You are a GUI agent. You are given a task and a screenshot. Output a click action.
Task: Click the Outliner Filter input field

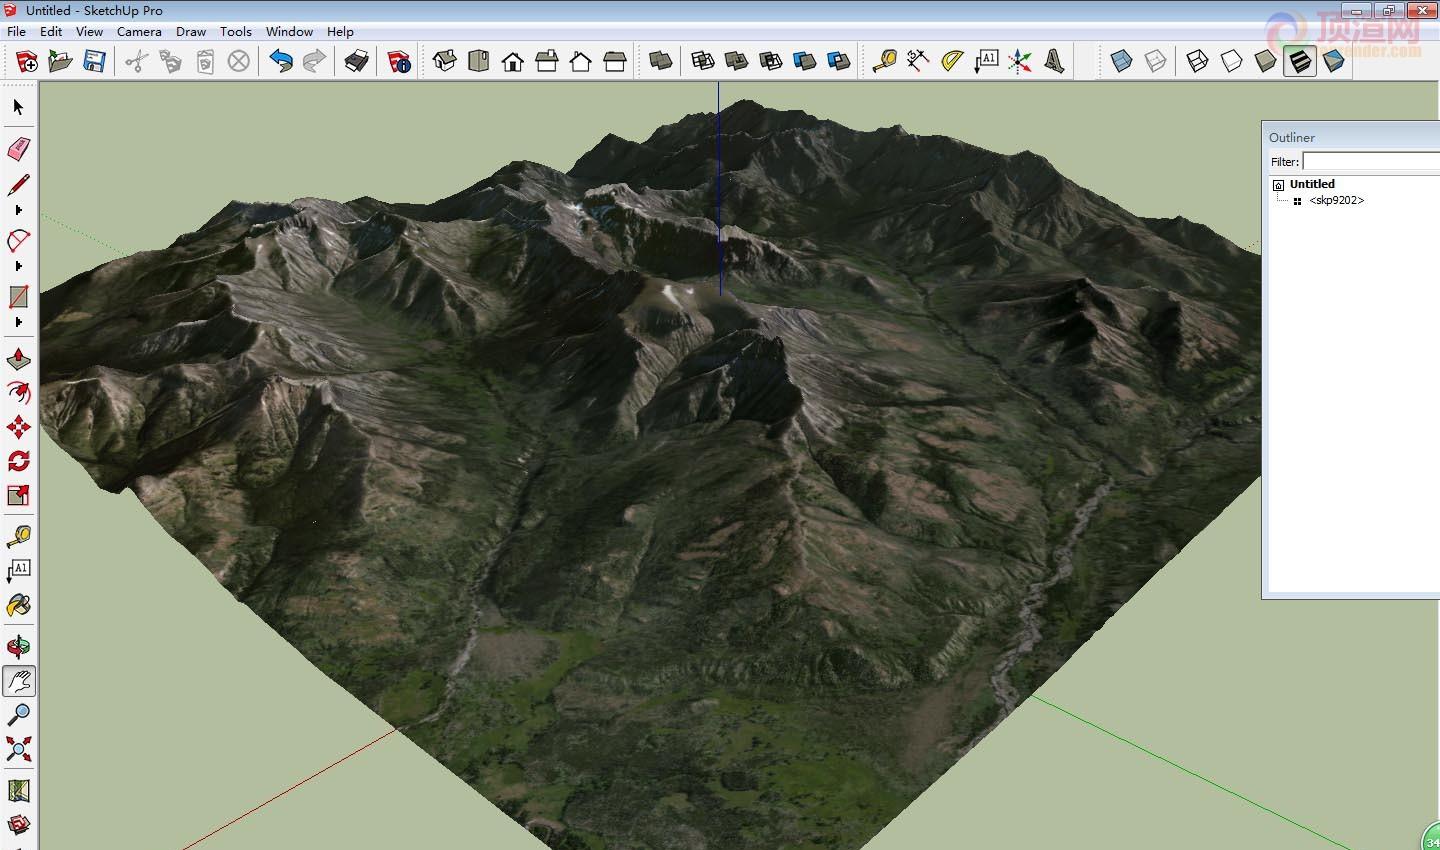(x=1371, y=162)
